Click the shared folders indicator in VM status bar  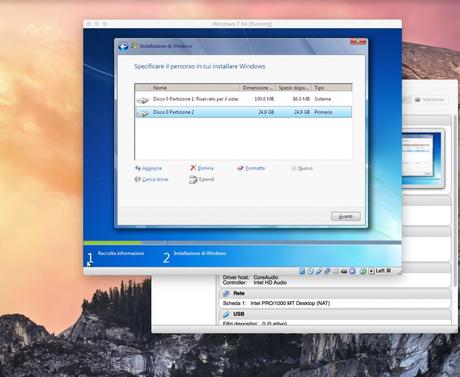click(x=335, y=271)
